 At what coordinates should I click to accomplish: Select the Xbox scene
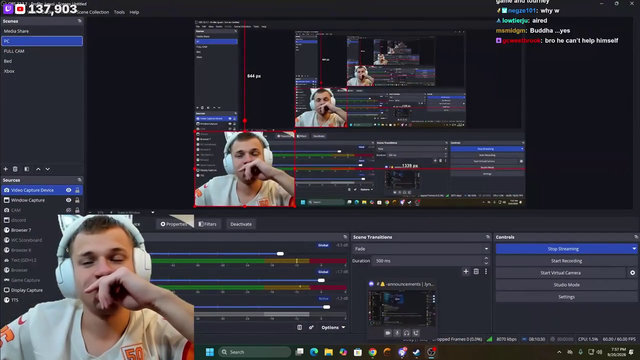(x=42, y=71)
